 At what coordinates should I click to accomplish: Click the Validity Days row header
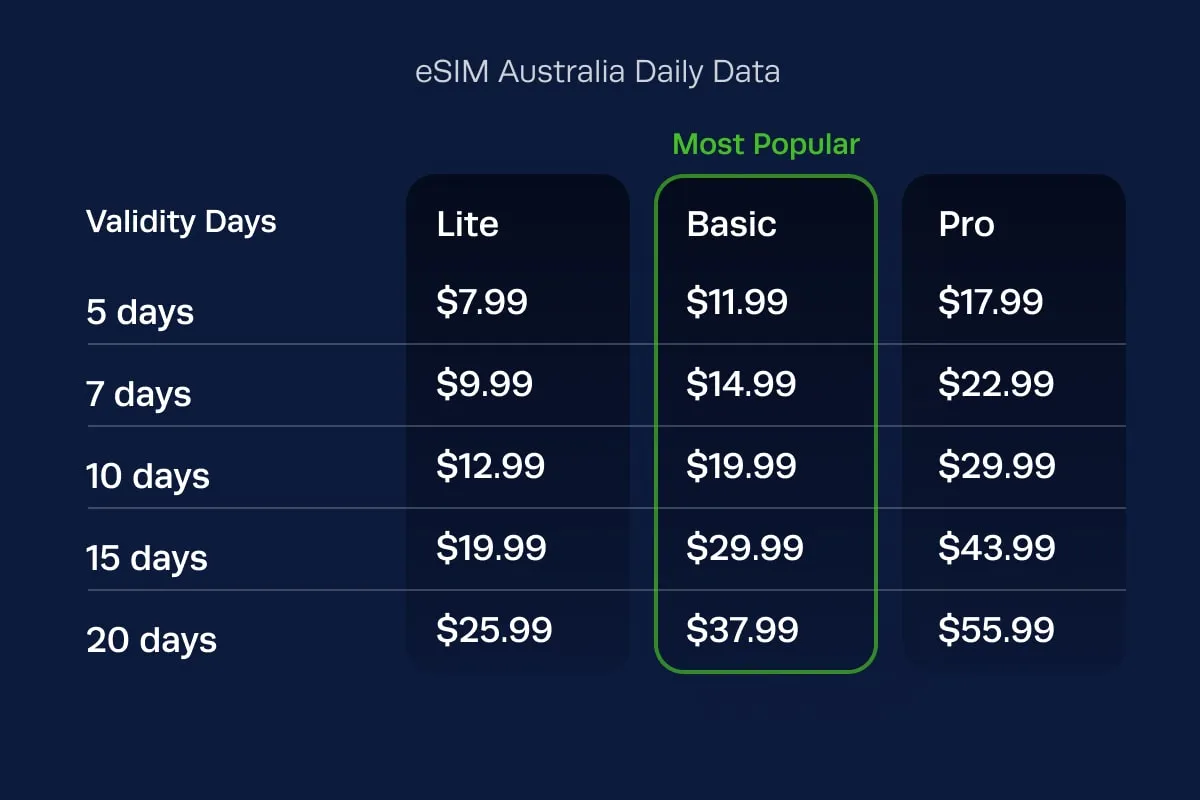(x=181, y=222)
